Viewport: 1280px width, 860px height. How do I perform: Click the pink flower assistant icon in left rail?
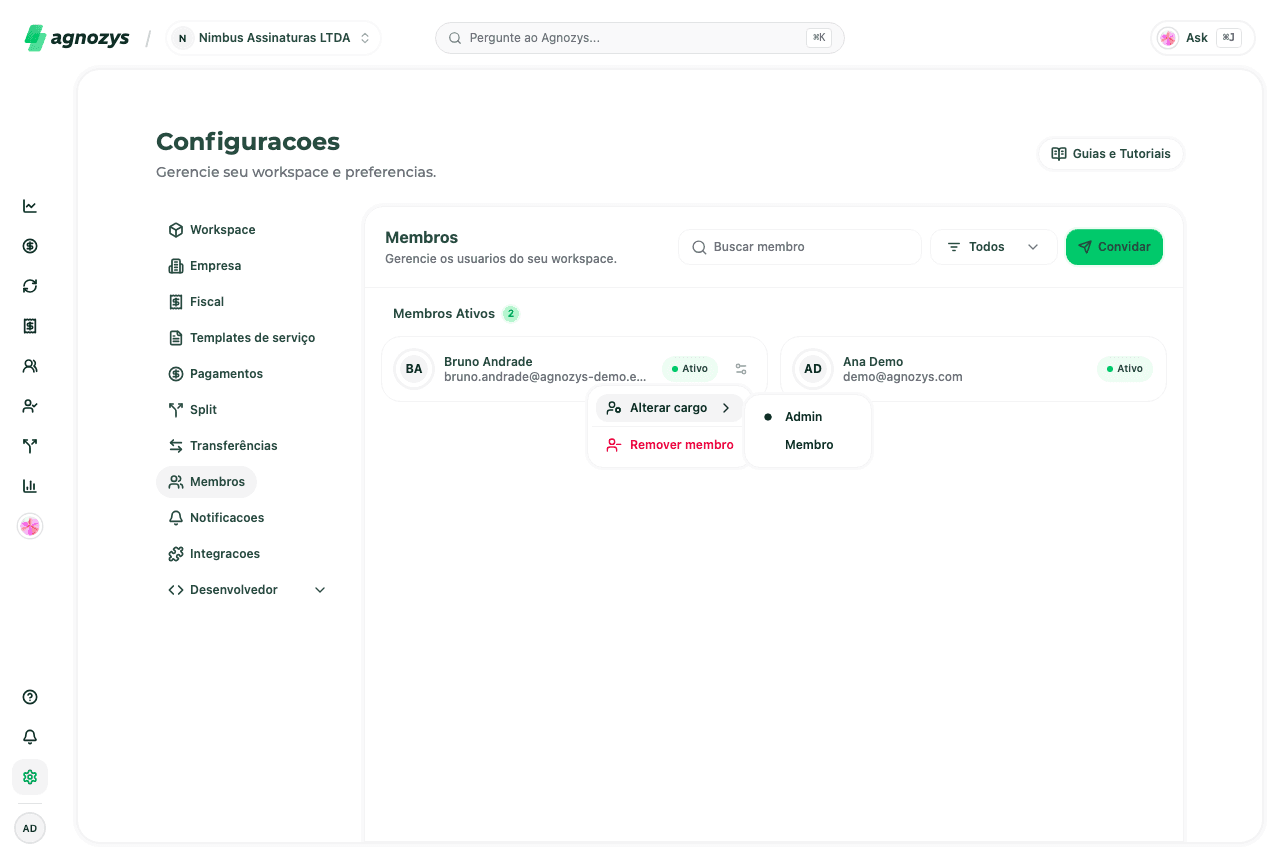pyautogui.click(x=30, y=526)
